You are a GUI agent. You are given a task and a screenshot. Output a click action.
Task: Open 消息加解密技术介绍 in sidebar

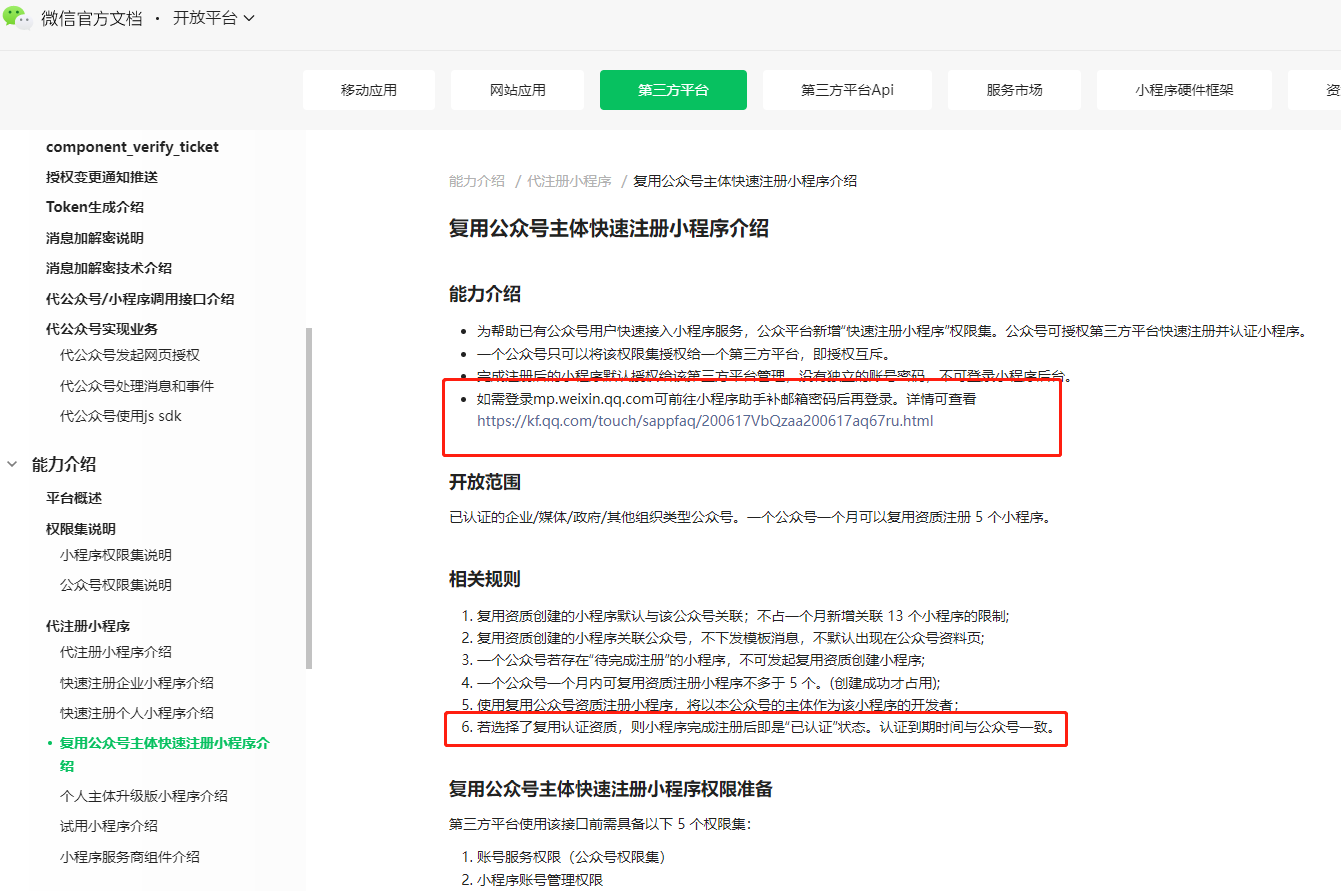tap(109, 268)
